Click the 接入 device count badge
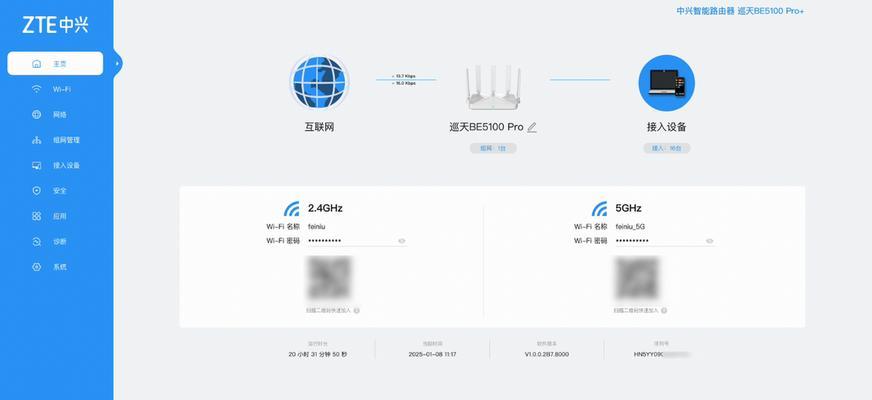Viewport: 872px width, 400px height. [667, 149]
